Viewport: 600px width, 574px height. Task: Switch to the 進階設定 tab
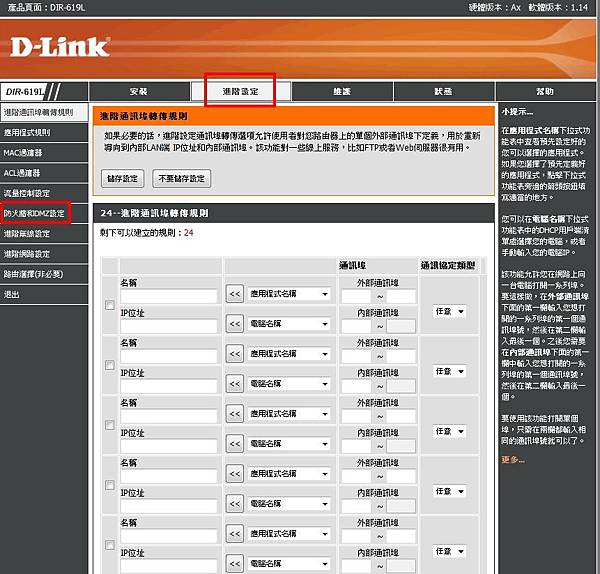click(240, 91)
